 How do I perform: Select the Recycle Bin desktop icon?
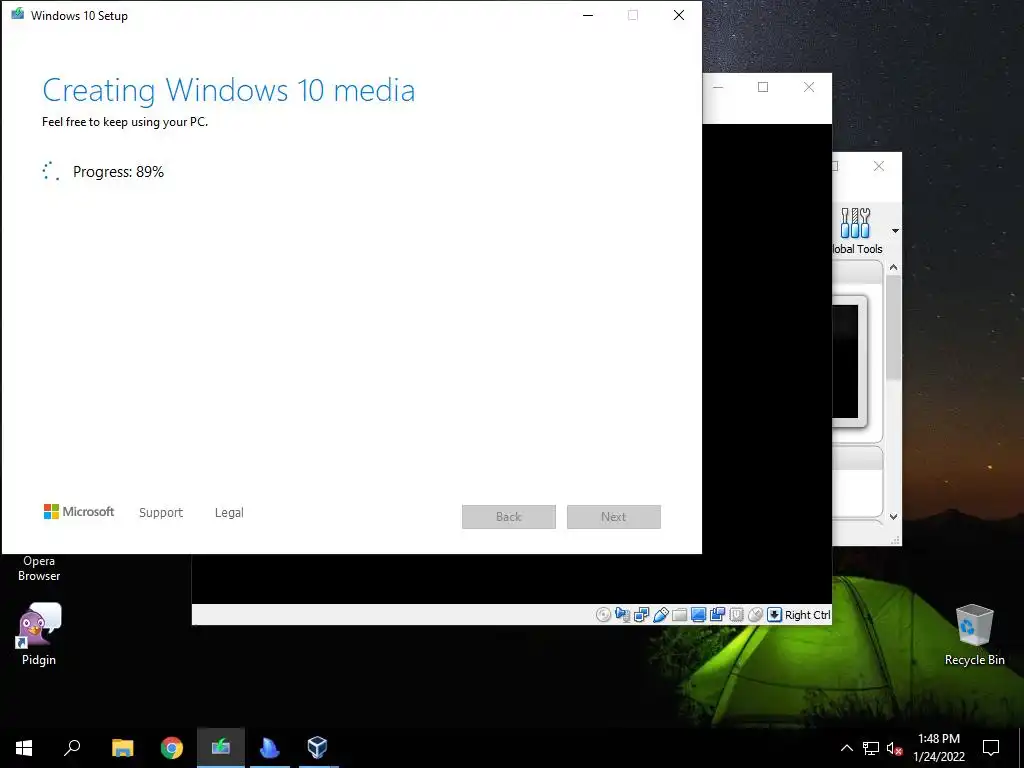pos(974,635)
